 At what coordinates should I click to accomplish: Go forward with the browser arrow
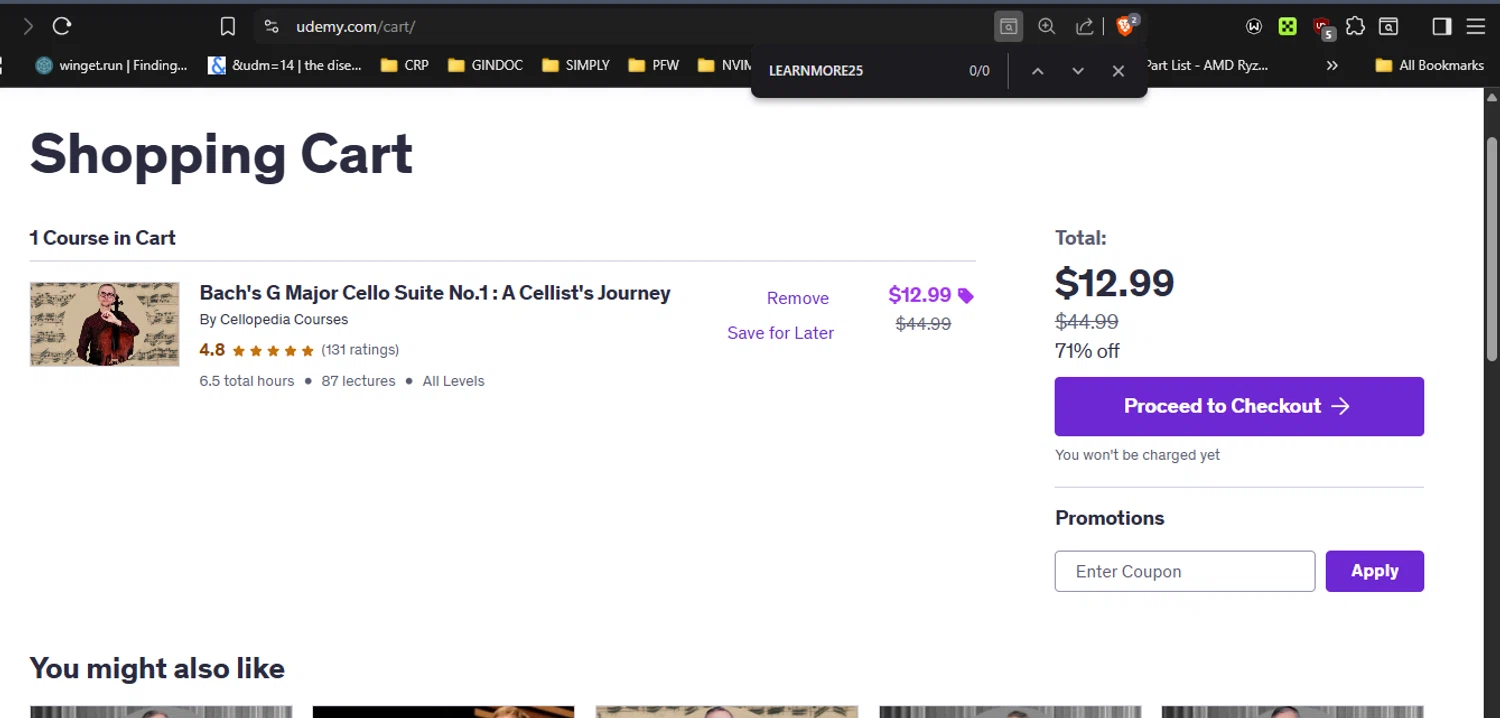(28, 27)
